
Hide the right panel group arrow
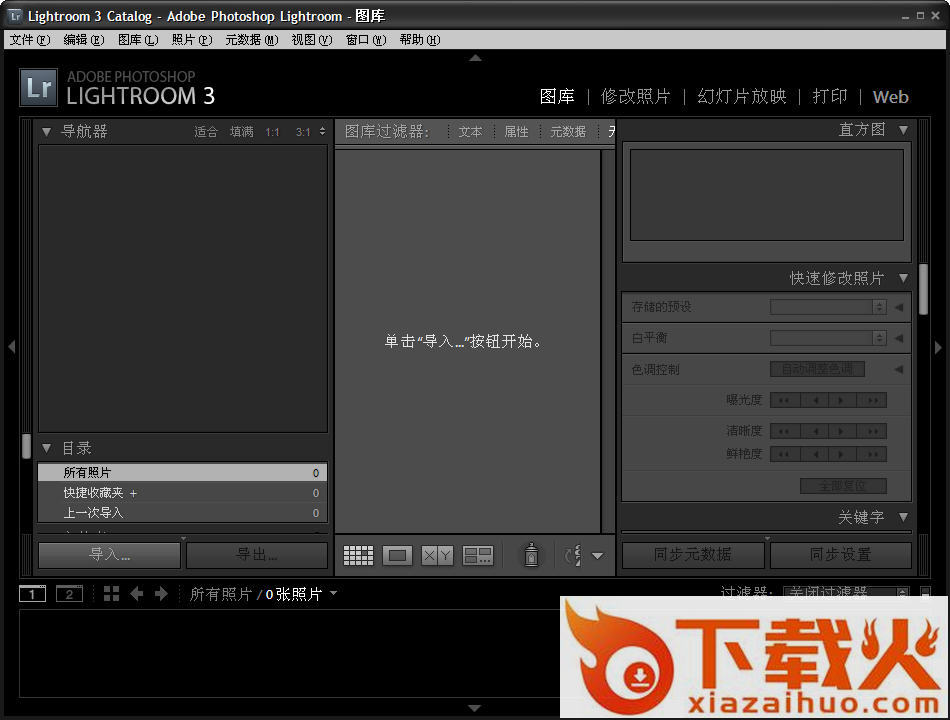[x=938, y=347]
